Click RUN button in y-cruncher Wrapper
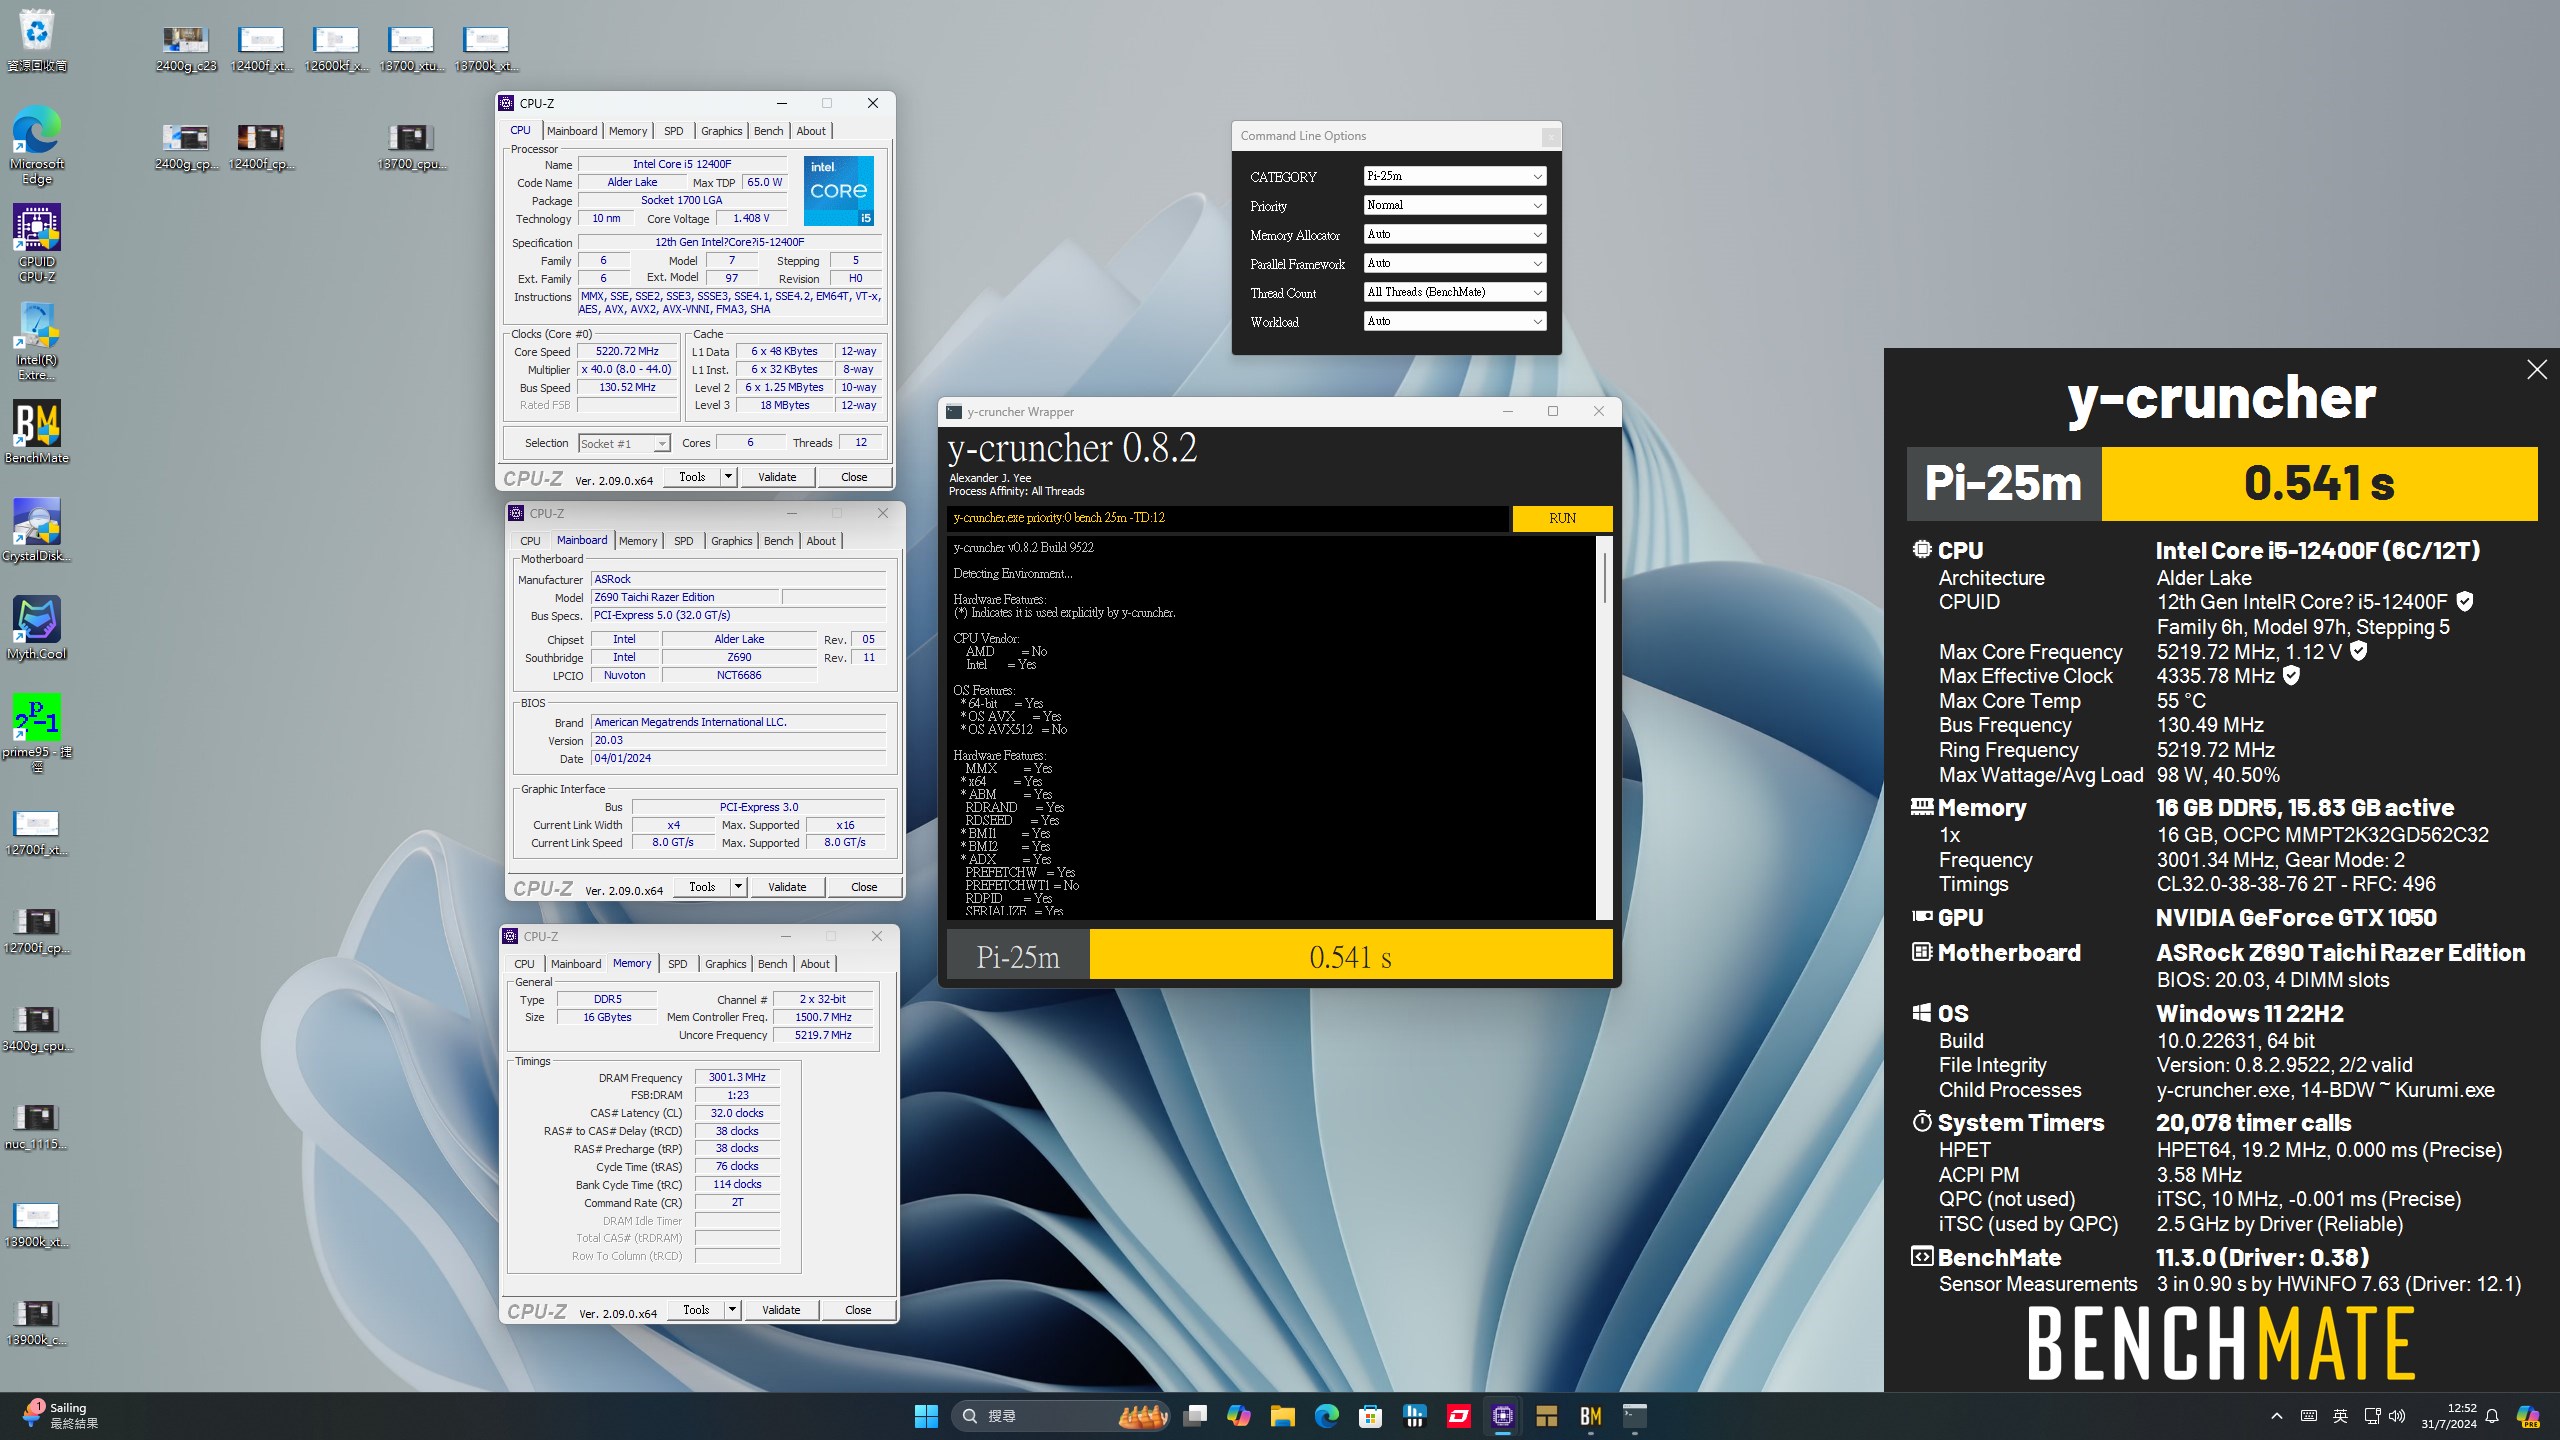The image size is (2560, 1440). [x=1562, y=518]
